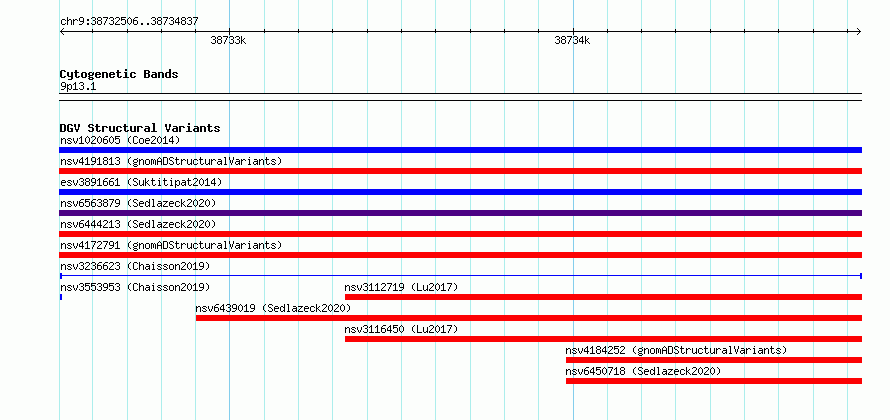890x420 pixels.
Task: Click the purple bar under nsv6563879
Action: coord(460,213)
